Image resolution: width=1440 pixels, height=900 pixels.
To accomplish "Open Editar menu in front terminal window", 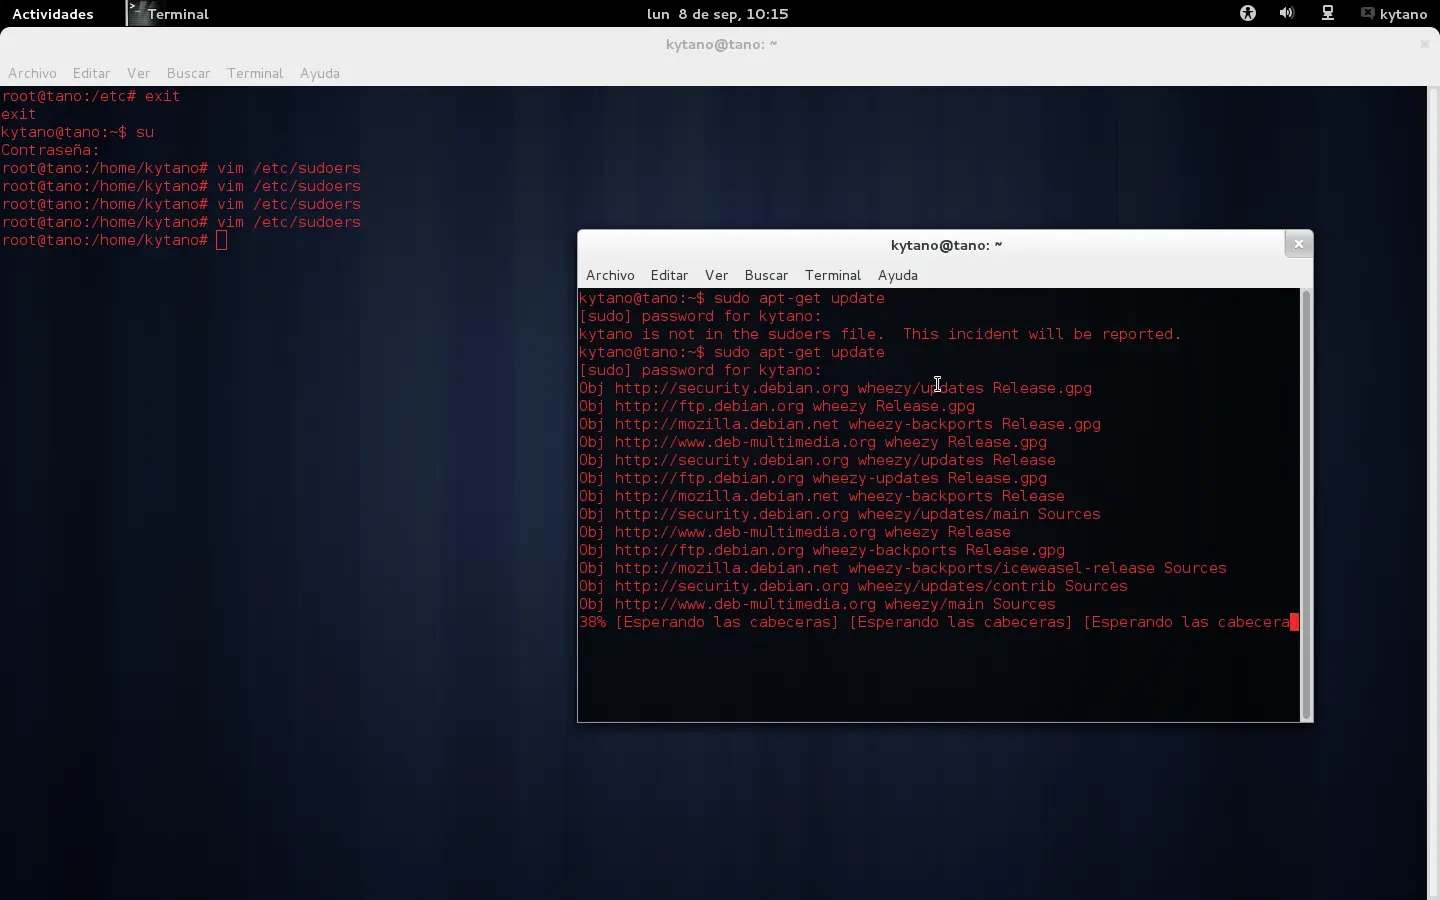I will click(x=669, y=275).
